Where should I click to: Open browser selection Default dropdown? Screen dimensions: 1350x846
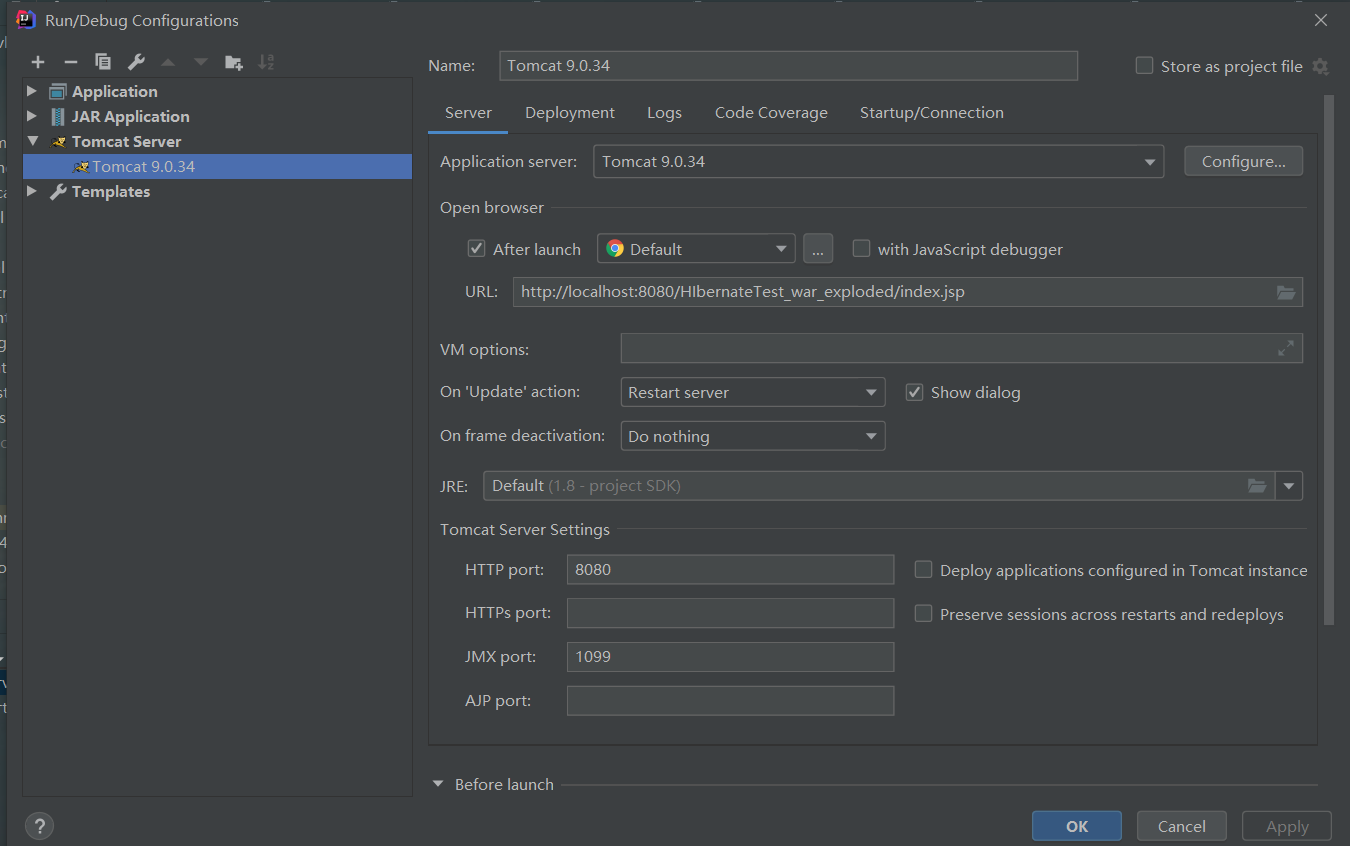click(696, 249)
